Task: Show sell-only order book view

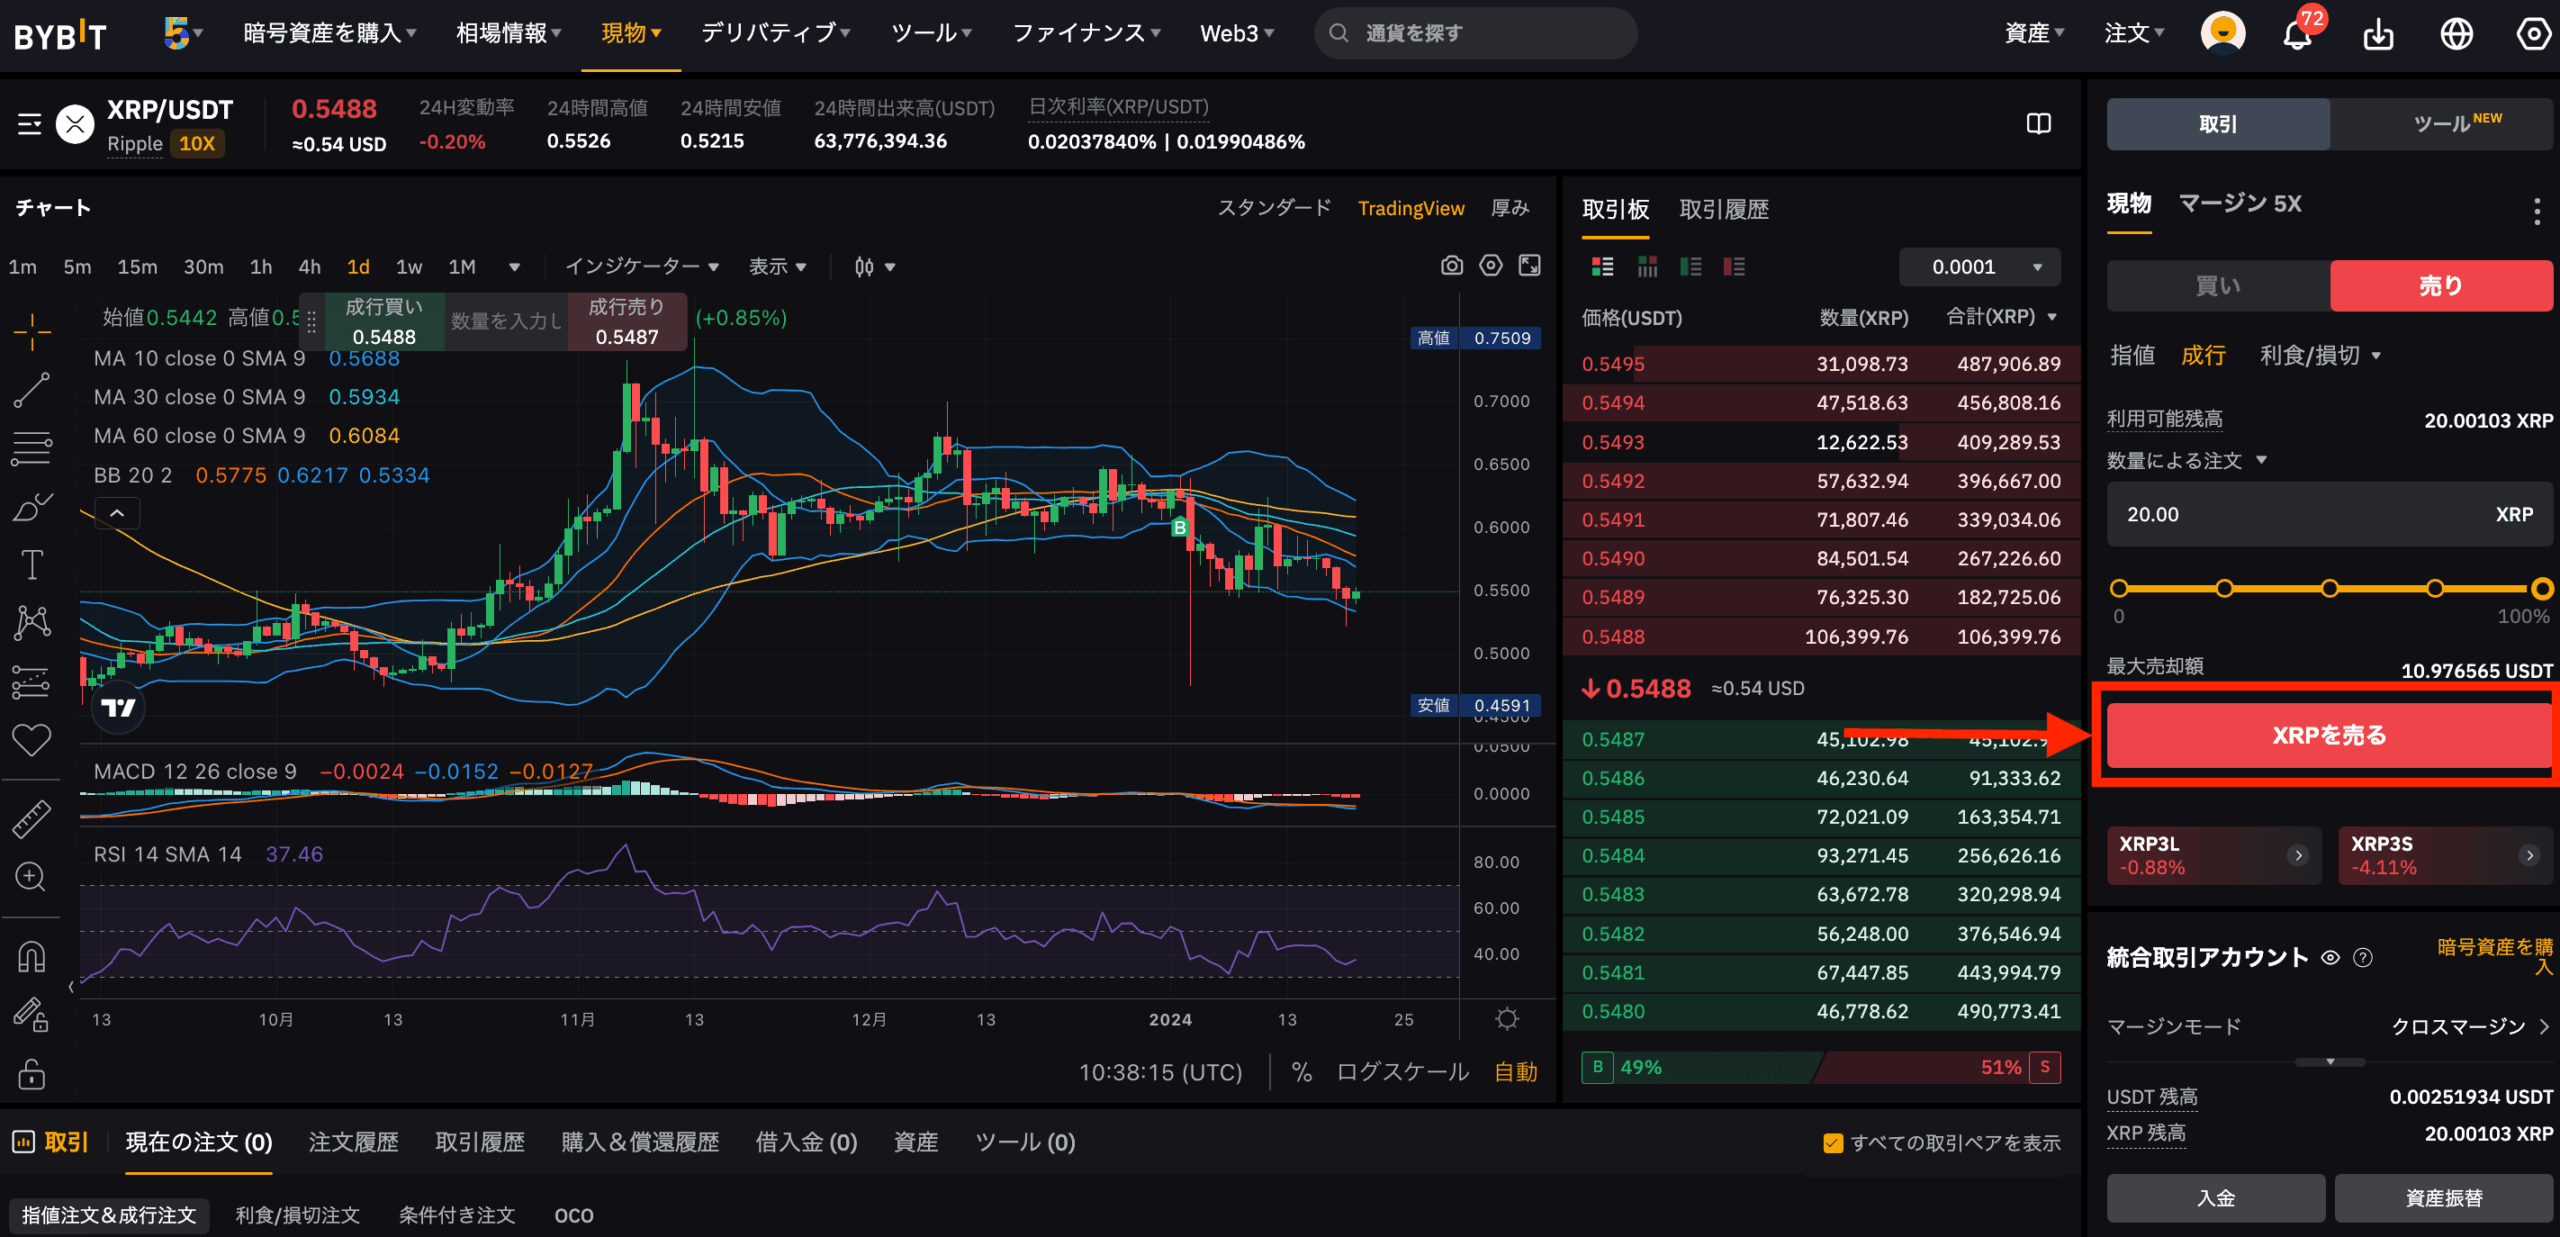Action: (x=1734, y=267)
